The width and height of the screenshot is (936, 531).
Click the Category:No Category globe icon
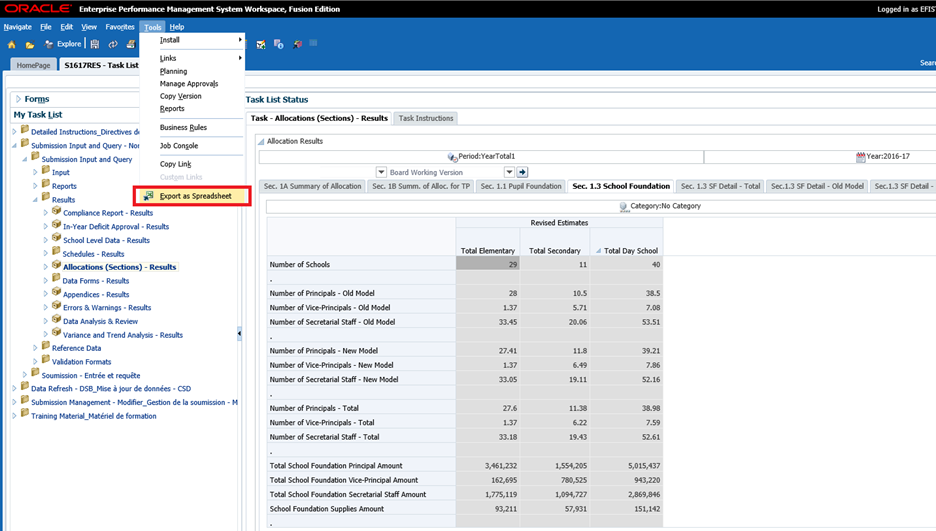tap(624, 206)
